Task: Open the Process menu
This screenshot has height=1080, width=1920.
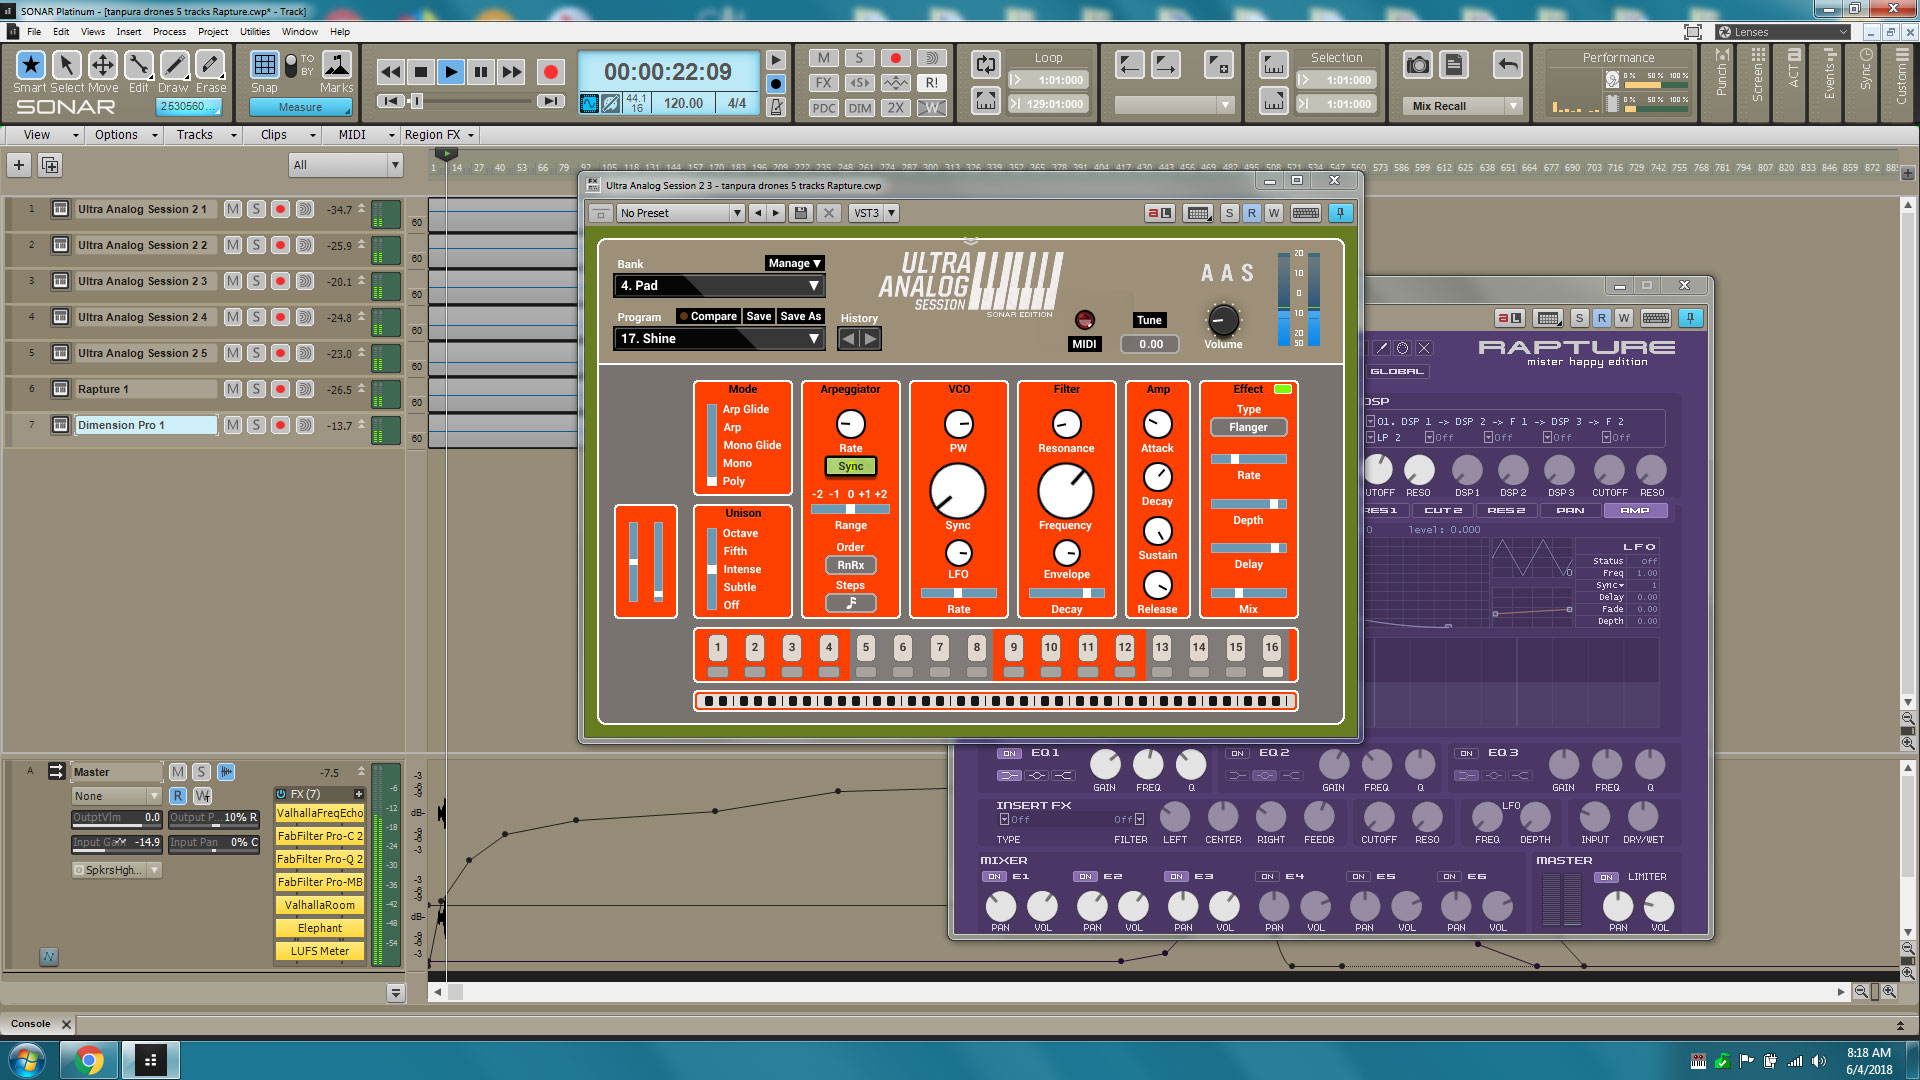Action: pyautogui.click(x=169, y=32)
